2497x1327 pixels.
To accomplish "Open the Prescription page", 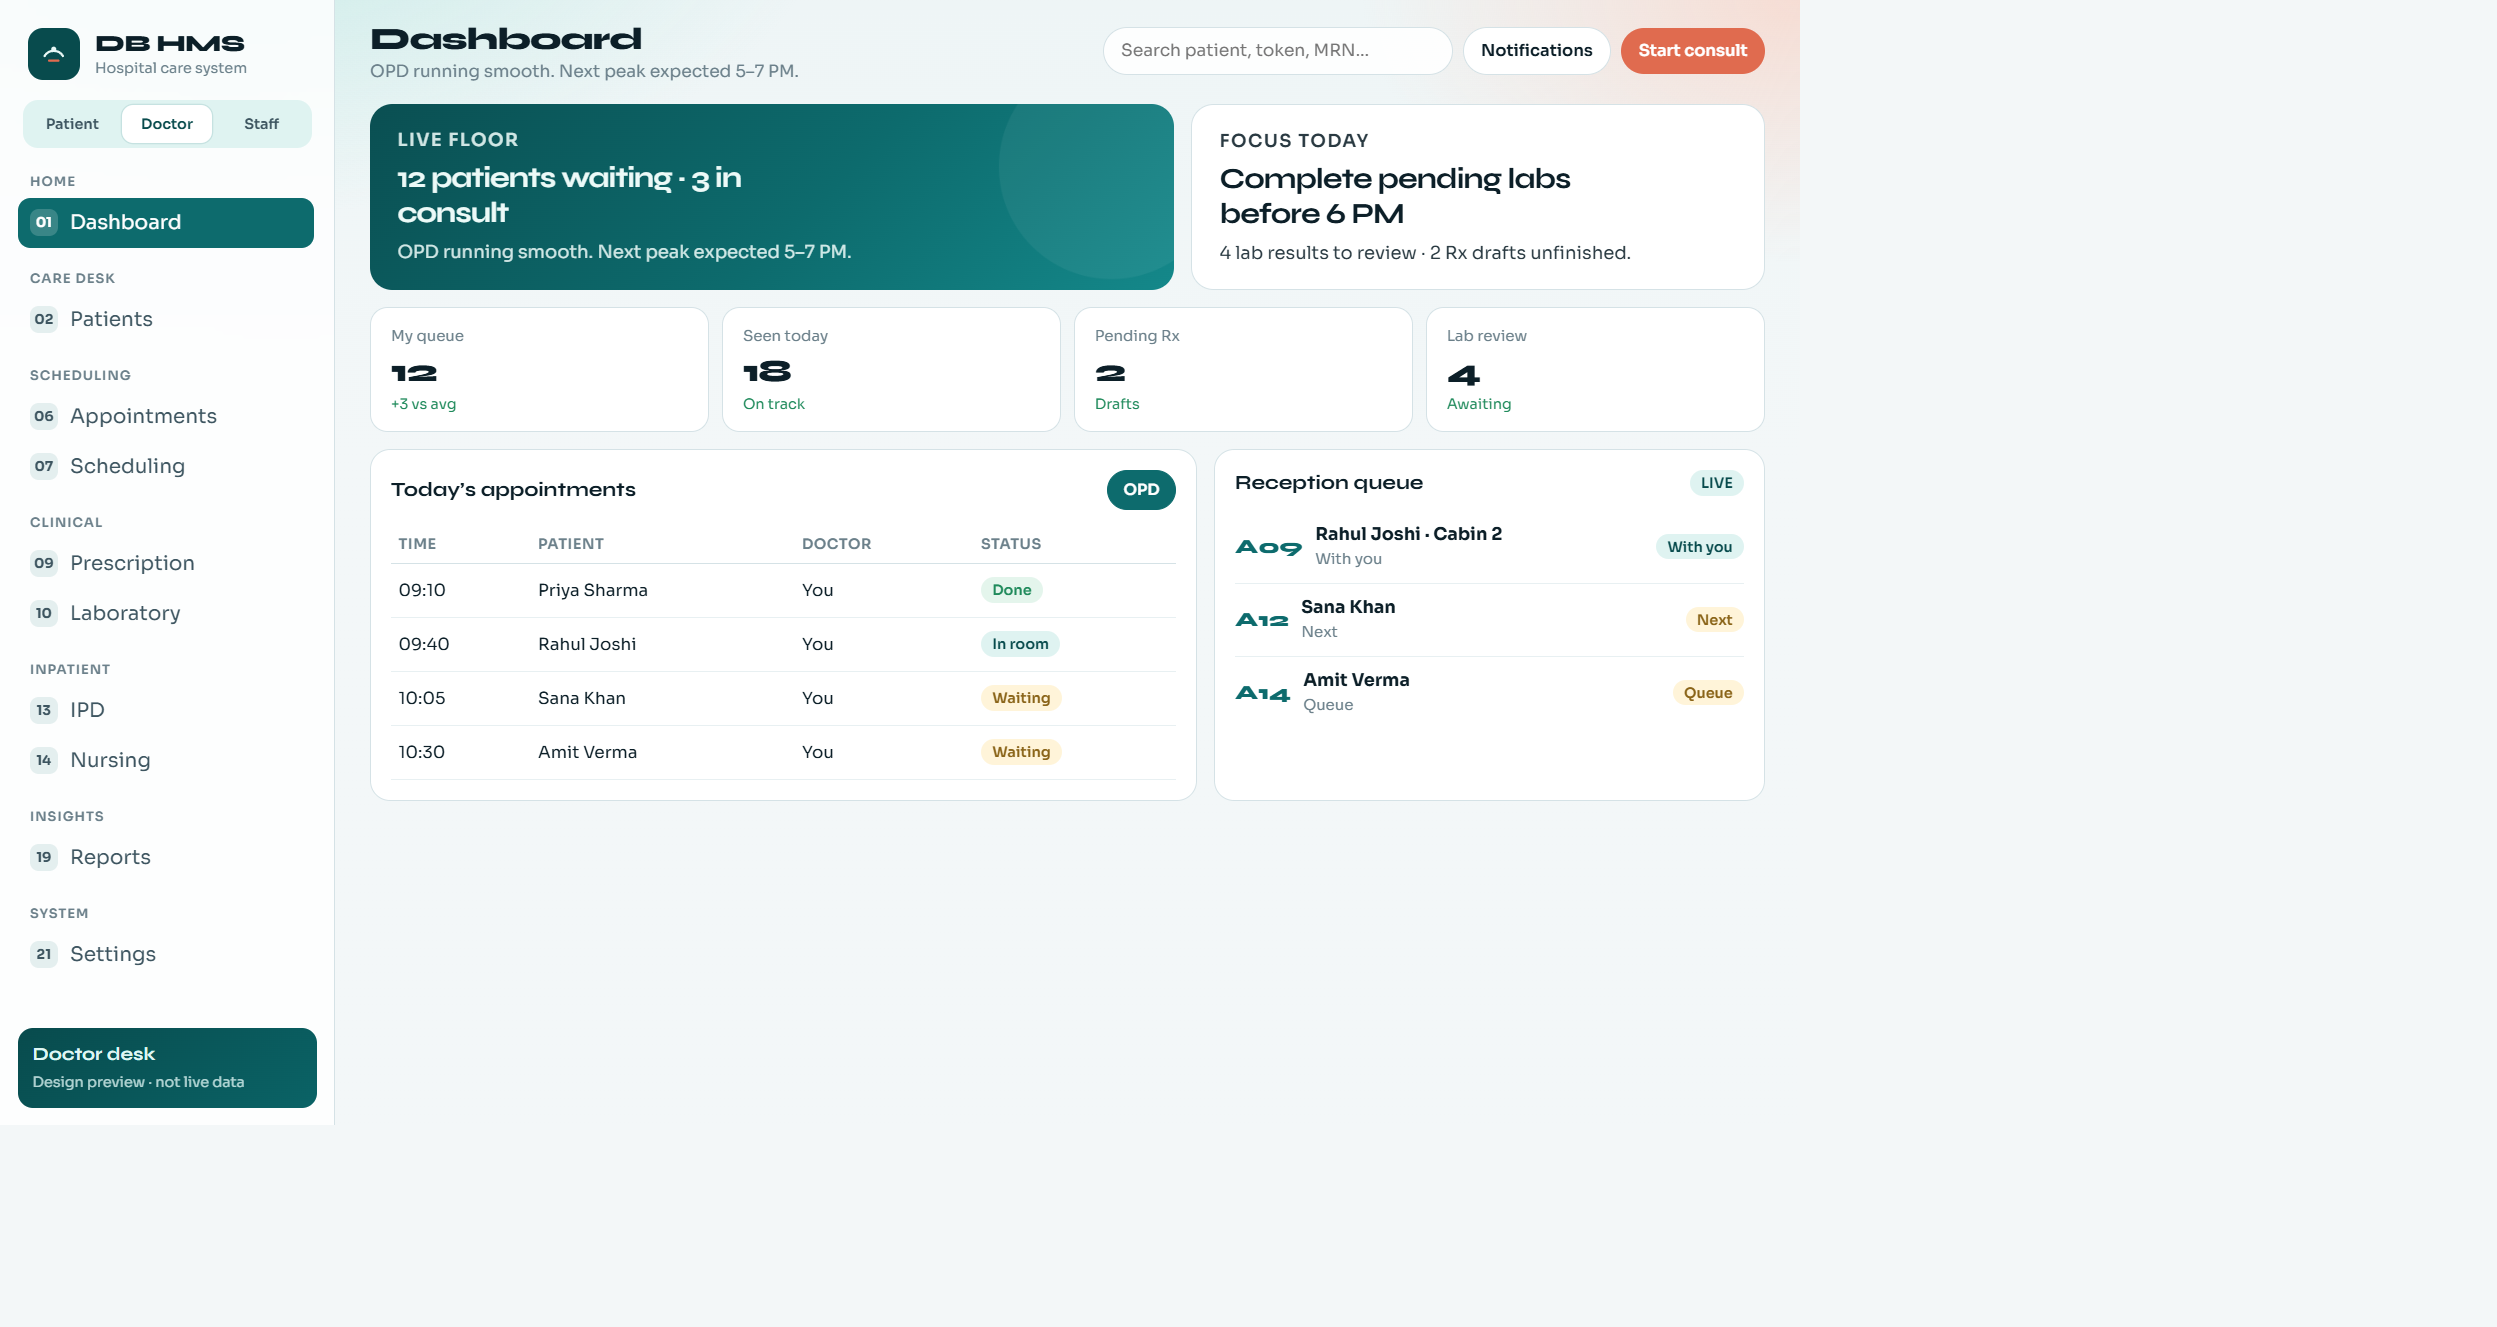I will click(x=166, y=563).
